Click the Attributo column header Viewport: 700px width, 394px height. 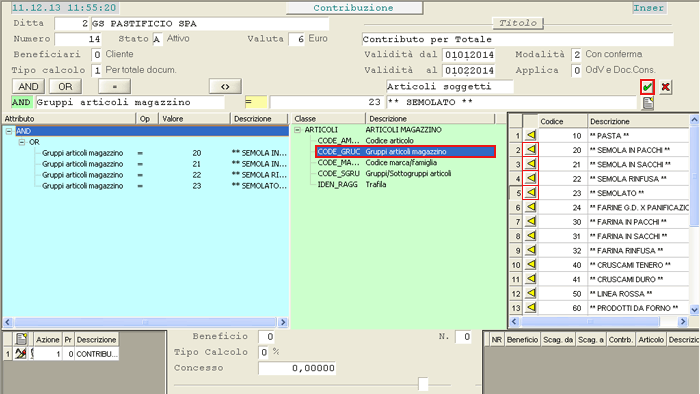69,119
